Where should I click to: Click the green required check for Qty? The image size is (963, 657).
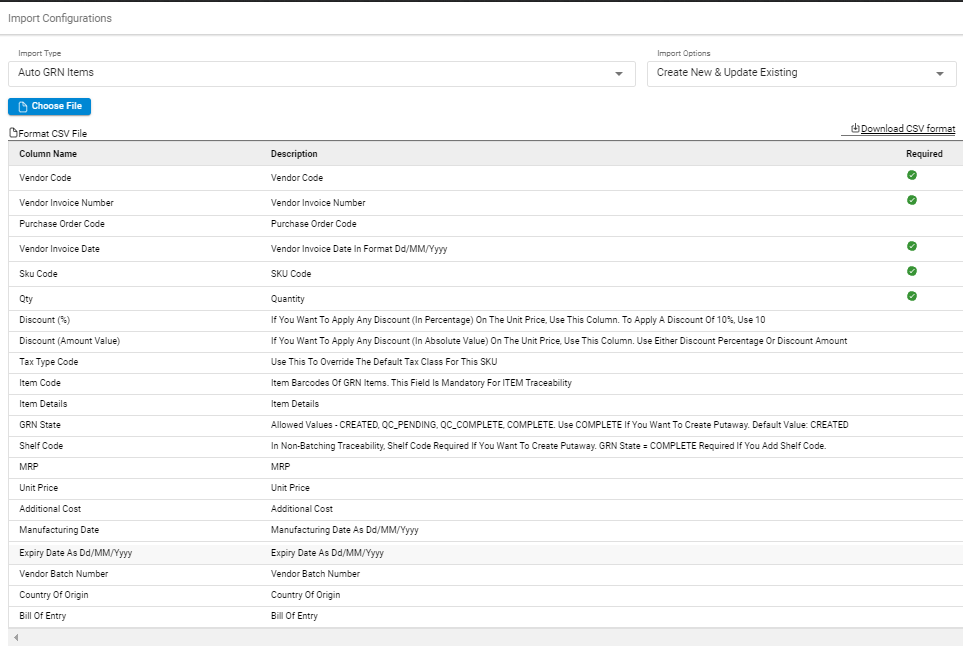click(x=911, y=296)
